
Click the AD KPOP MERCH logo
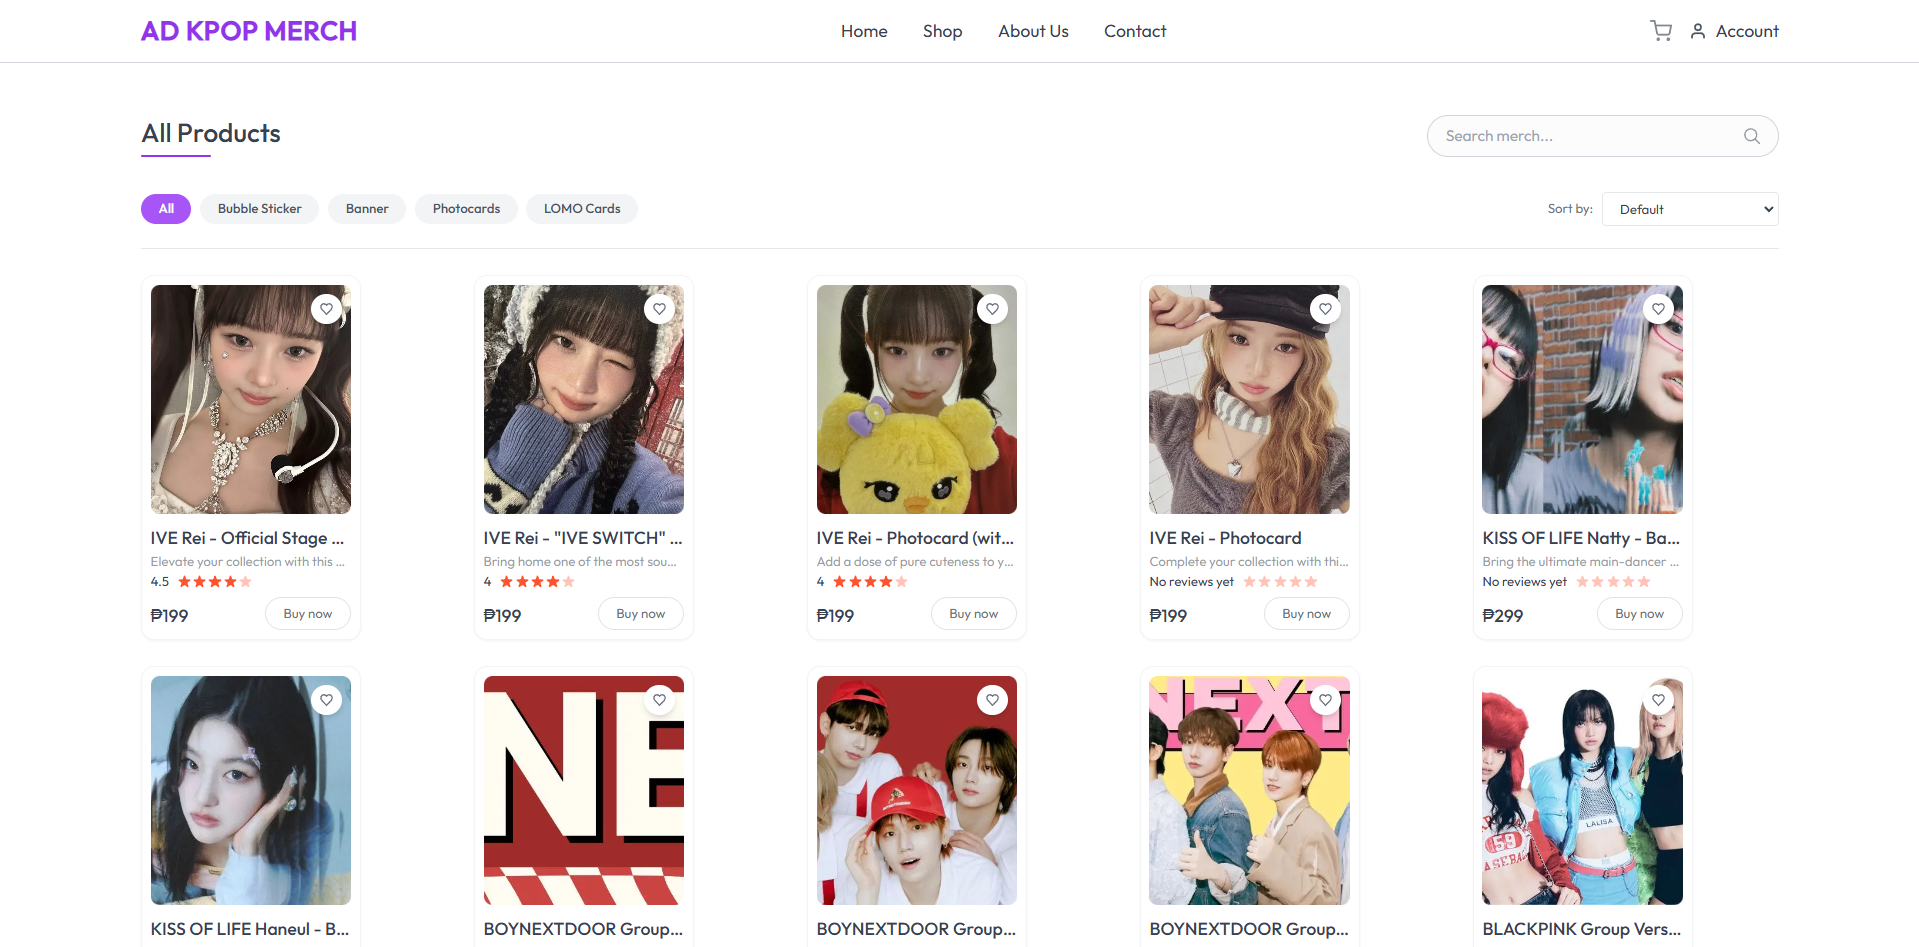tap(249, 31)
